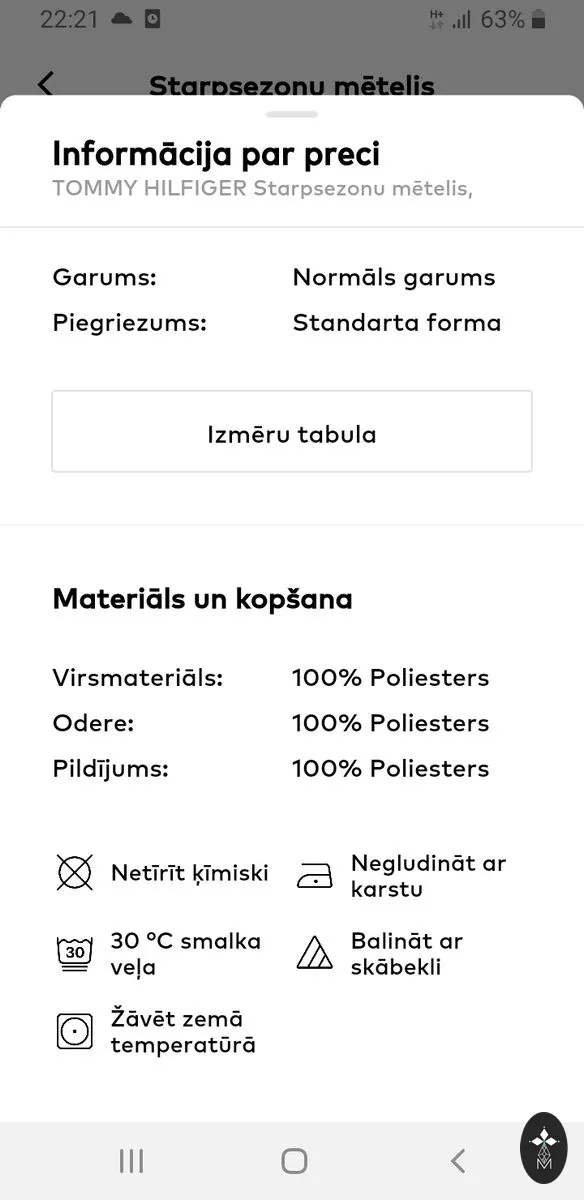Image resolution: width=584 pixels, height=1200 pixels.
Task: Tap the bleach triangle icon
Action: tap(315, 953)
